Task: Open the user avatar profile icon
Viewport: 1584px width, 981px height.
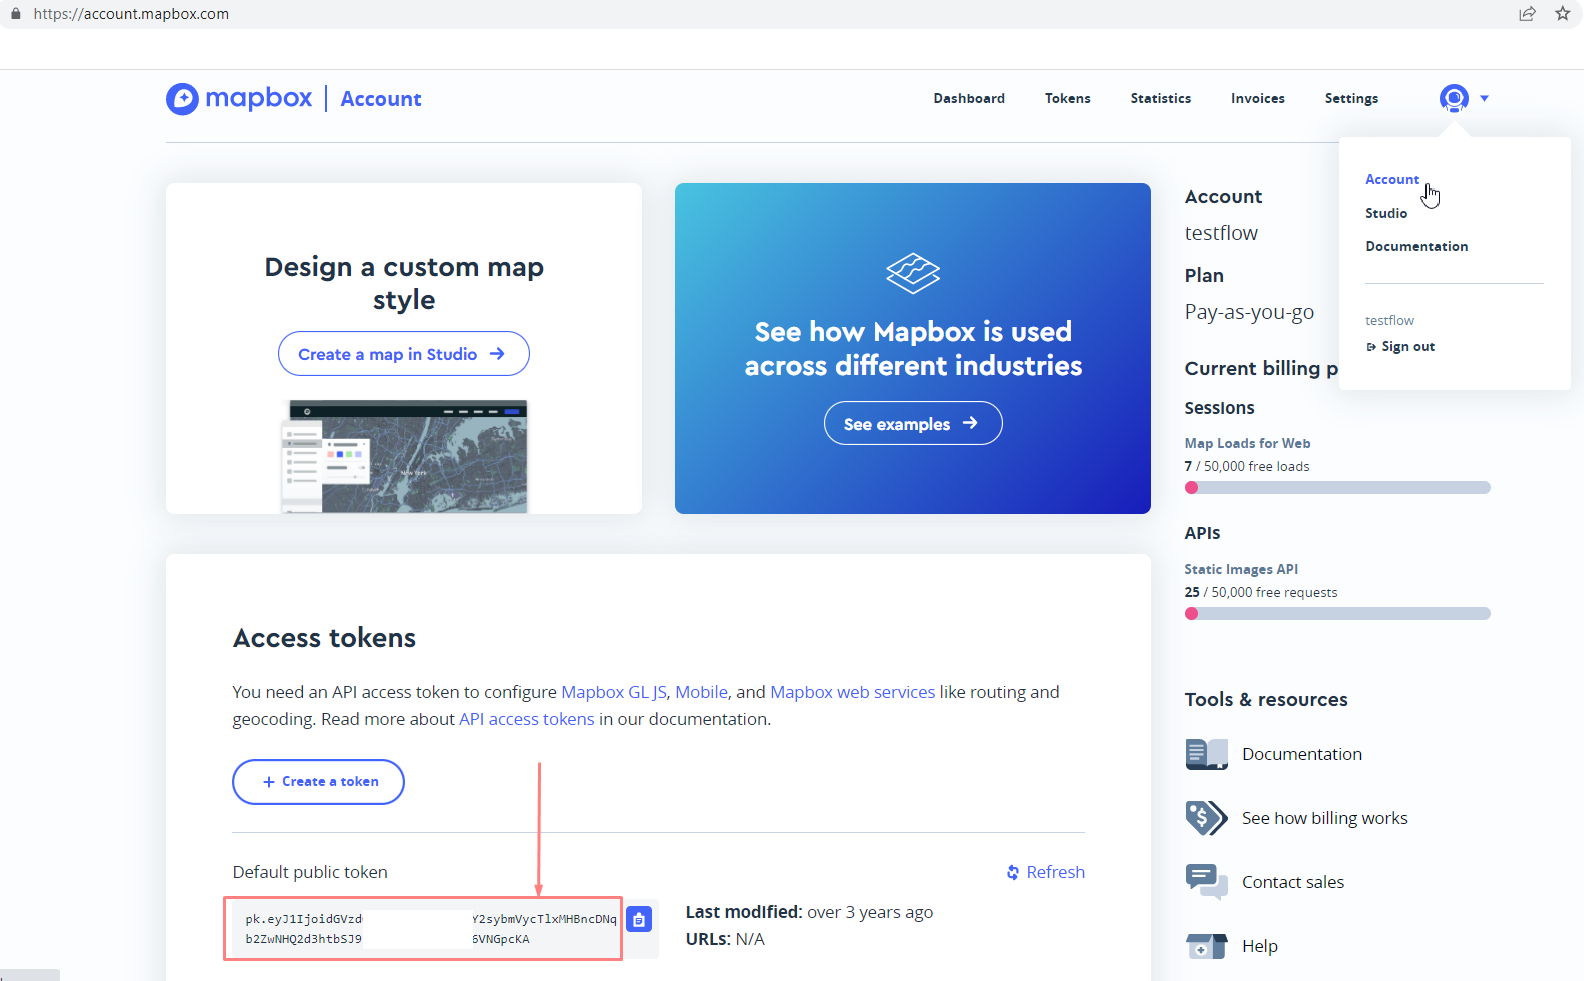Action: [1454, 98]
